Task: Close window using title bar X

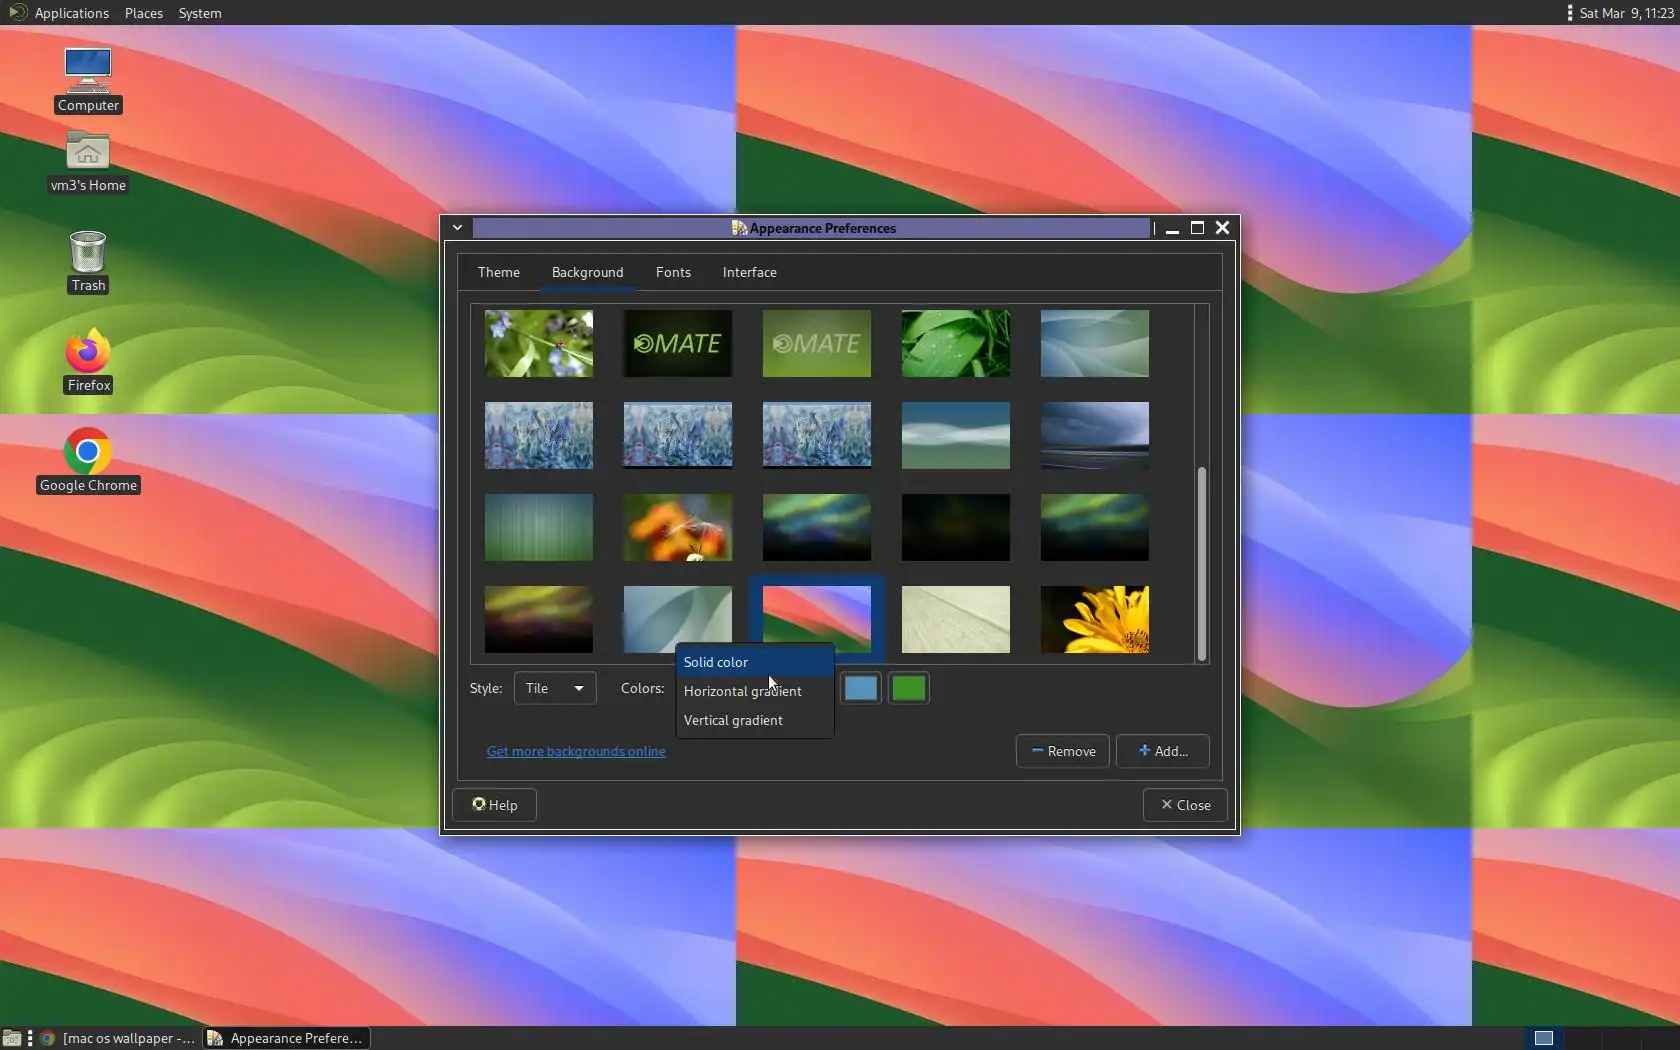Action: click(1222, 228)
